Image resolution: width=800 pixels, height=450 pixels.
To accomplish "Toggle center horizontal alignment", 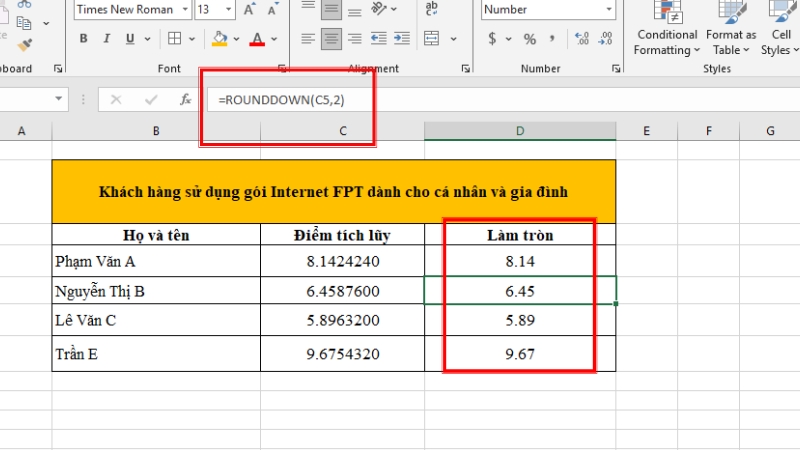I will click(x=331, y=39).
